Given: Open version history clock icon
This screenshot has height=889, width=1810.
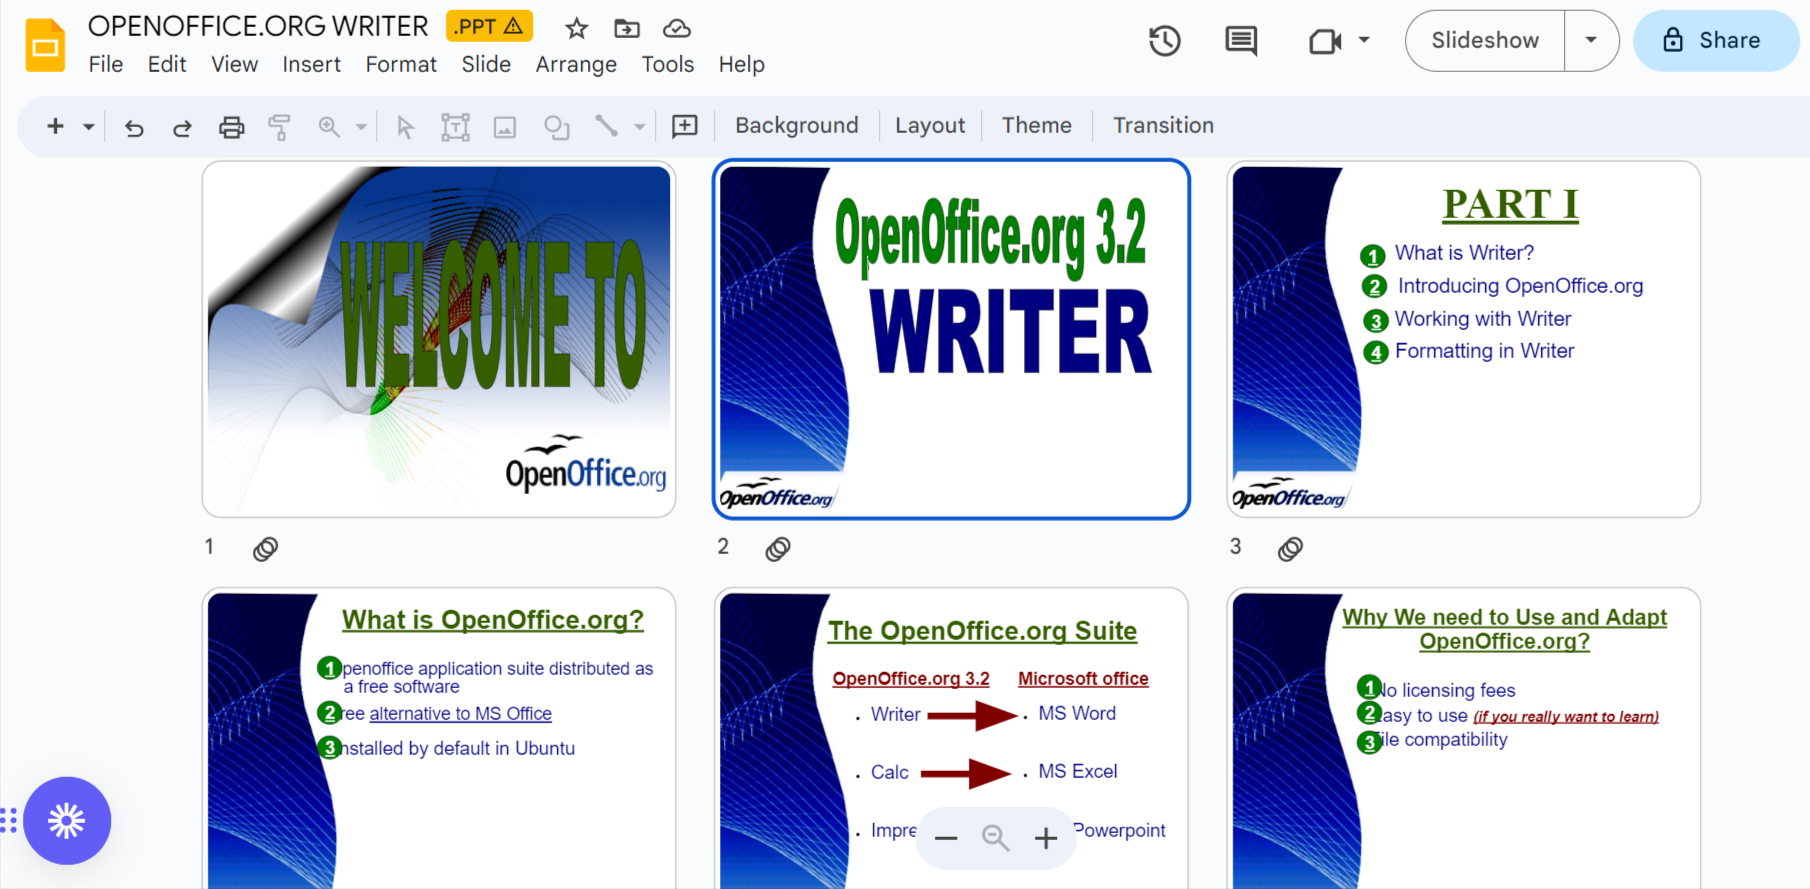Looking at the screenshot, I should (x=1165, y=41).
